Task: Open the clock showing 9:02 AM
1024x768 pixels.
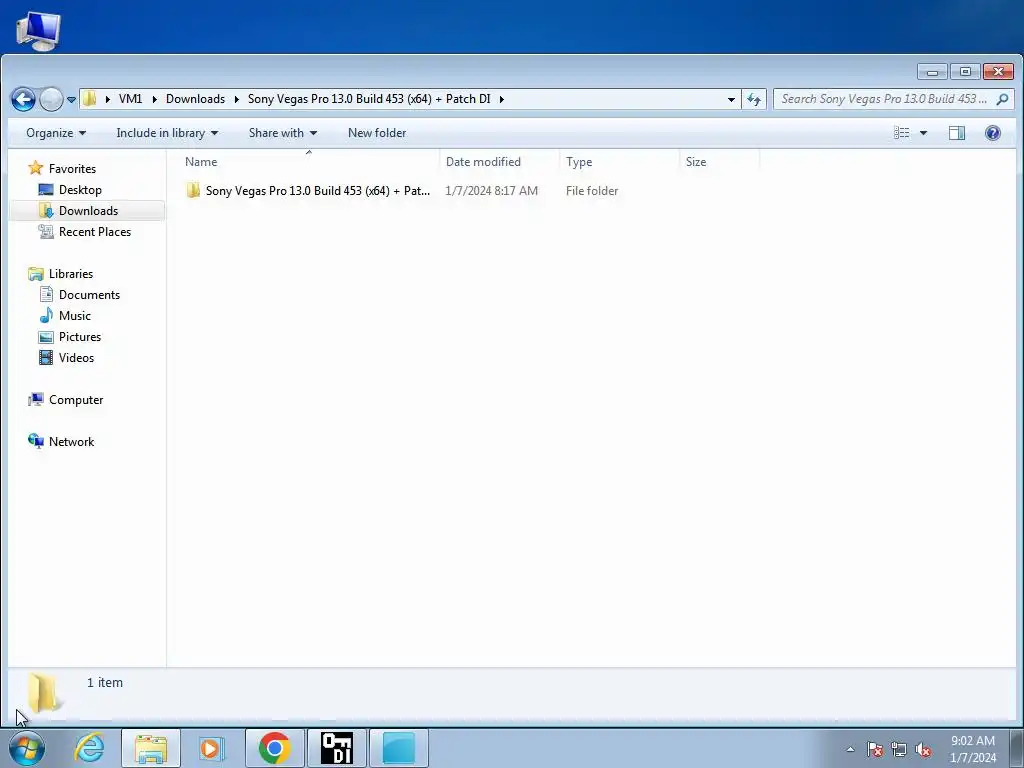Action: coord(972,748)
